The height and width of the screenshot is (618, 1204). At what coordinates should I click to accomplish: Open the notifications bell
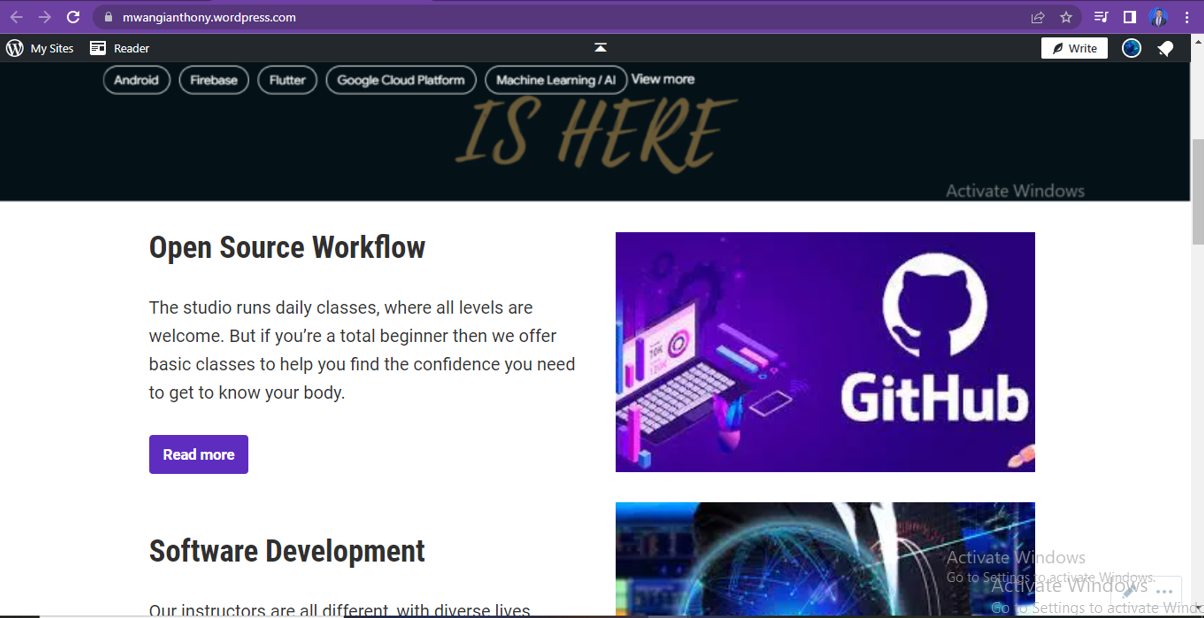pyautogui.click(x=1166, y=48)
